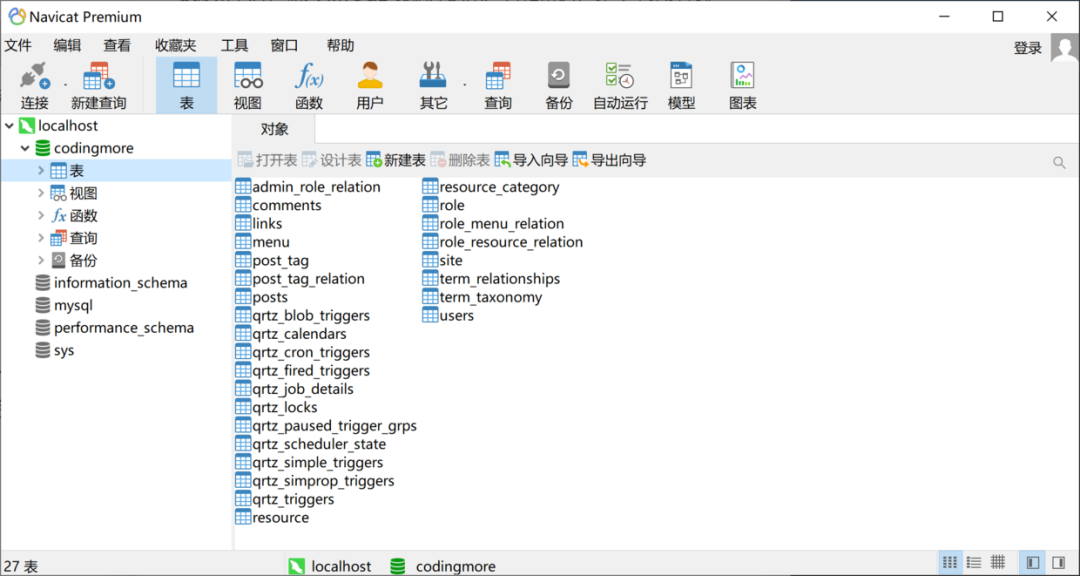The image size is (1080, 576).
Task: Expand the 视图 tree node
Action: pyautogui.click(x=41, y=193)
